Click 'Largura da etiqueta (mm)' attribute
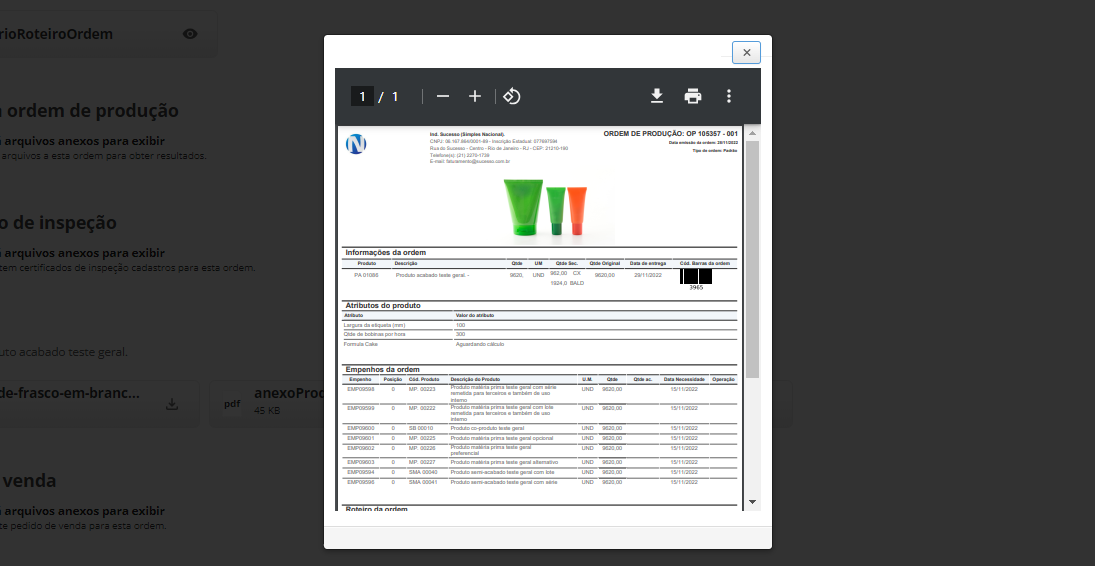This screenshot has width=1095, height=566. 374,325
